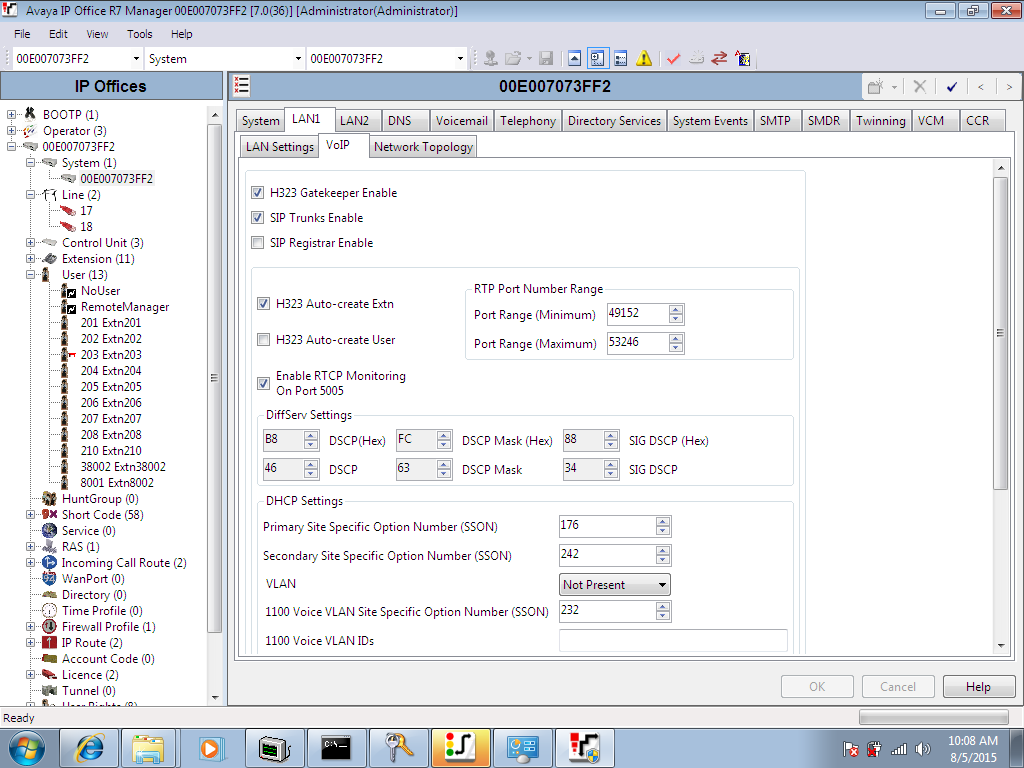Collapse the User (13) tree node
Viewport: 1024px width, 768px height.
[x=30, y=275]
